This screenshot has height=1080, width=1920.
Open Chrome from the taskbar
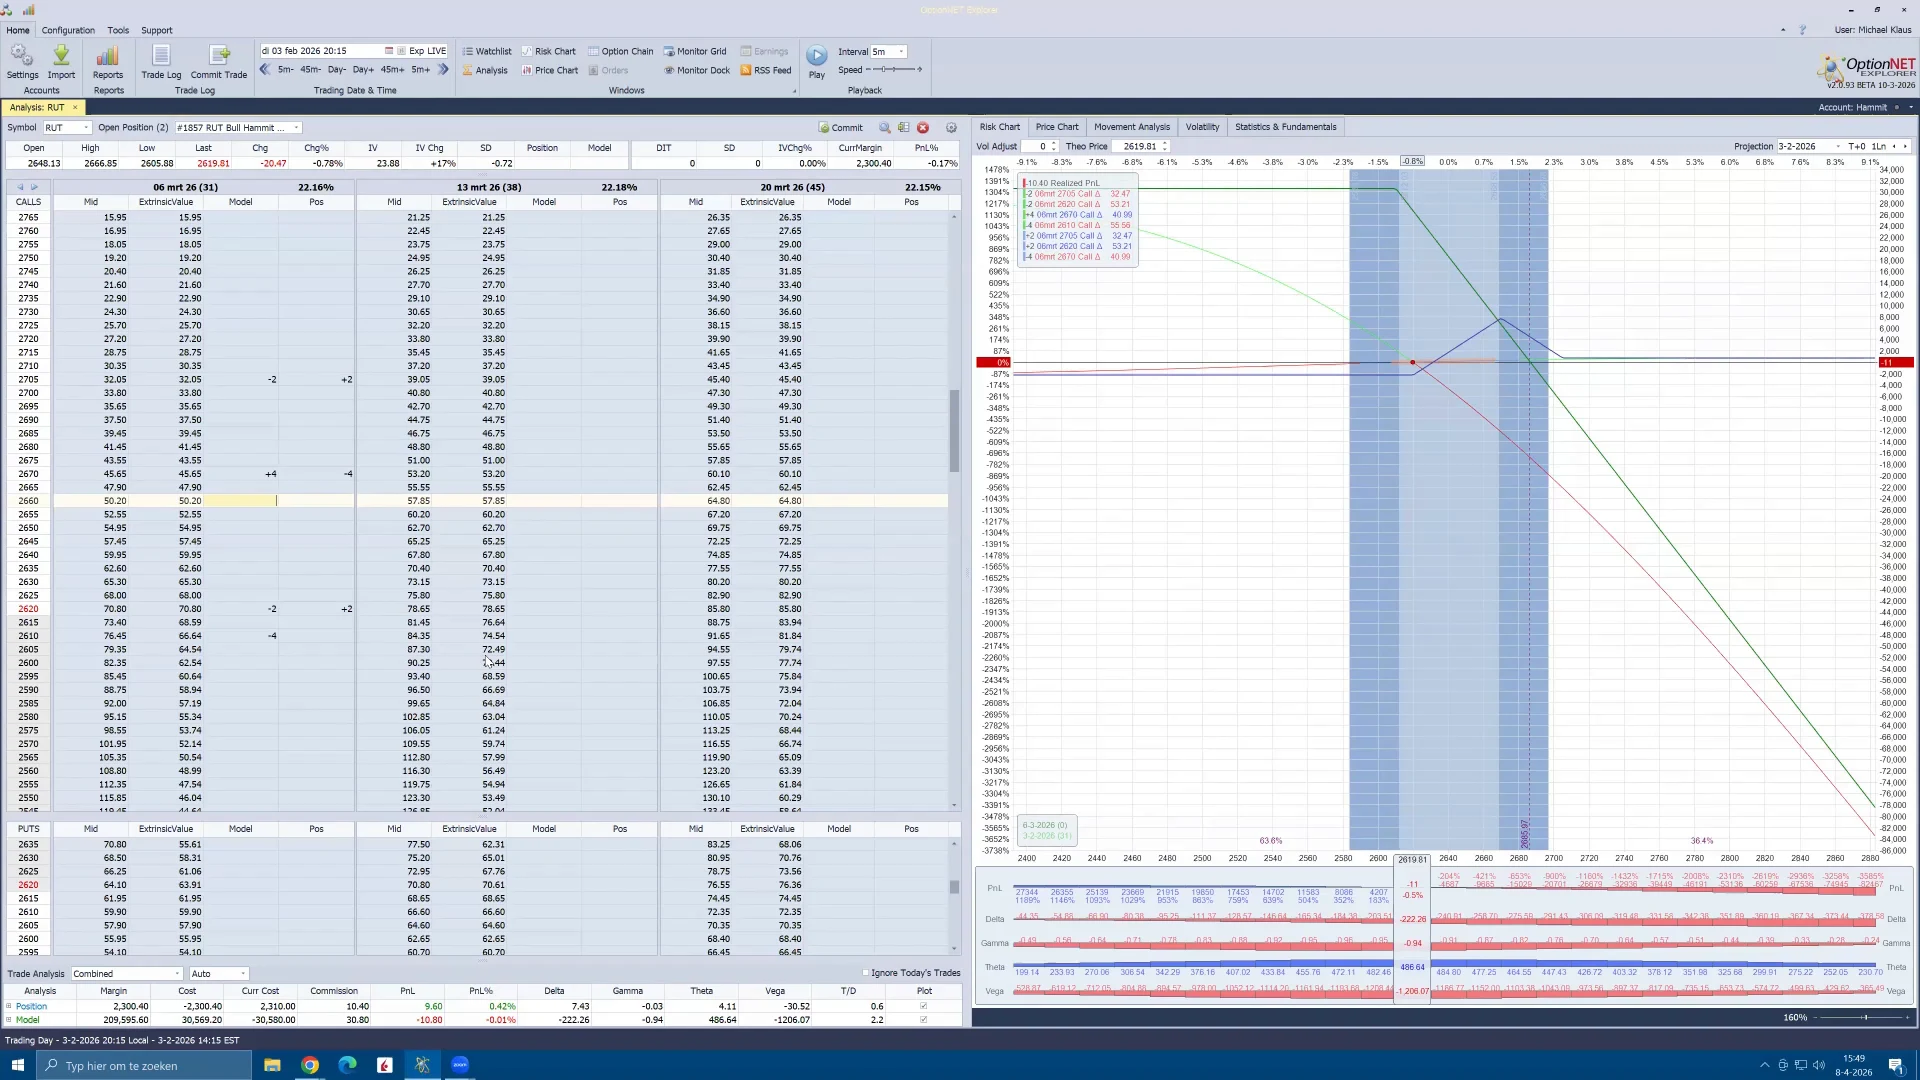point(310,1065)
